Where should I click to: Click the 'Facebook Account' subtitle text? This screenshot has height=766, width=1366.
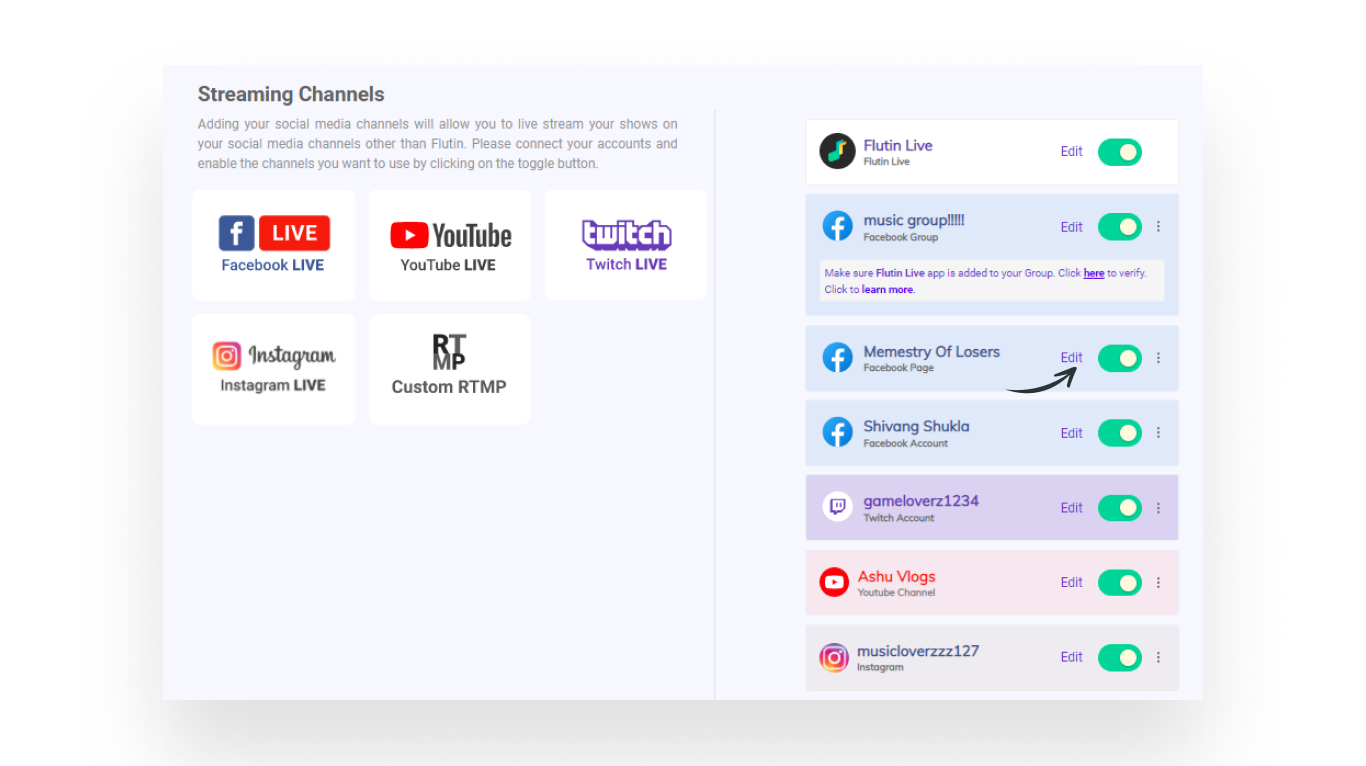906,443
